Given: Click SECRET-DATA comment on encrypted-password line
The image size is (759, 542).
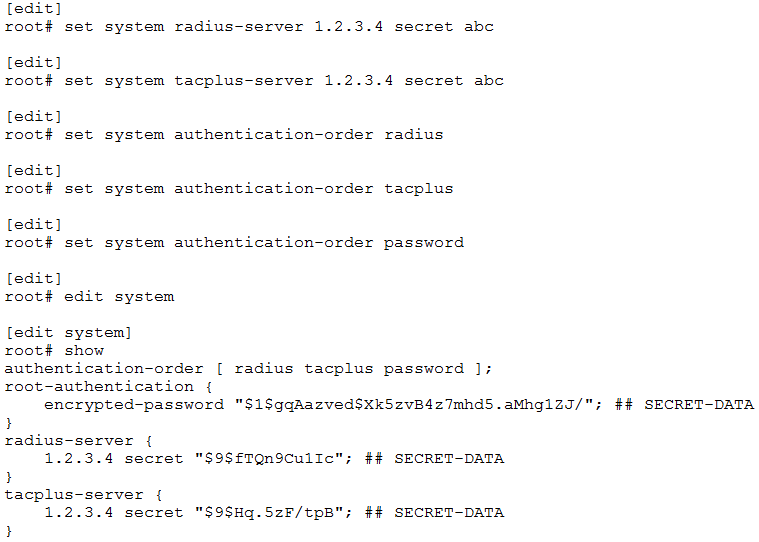Looking at the screenshot, I should coord(698,404).
